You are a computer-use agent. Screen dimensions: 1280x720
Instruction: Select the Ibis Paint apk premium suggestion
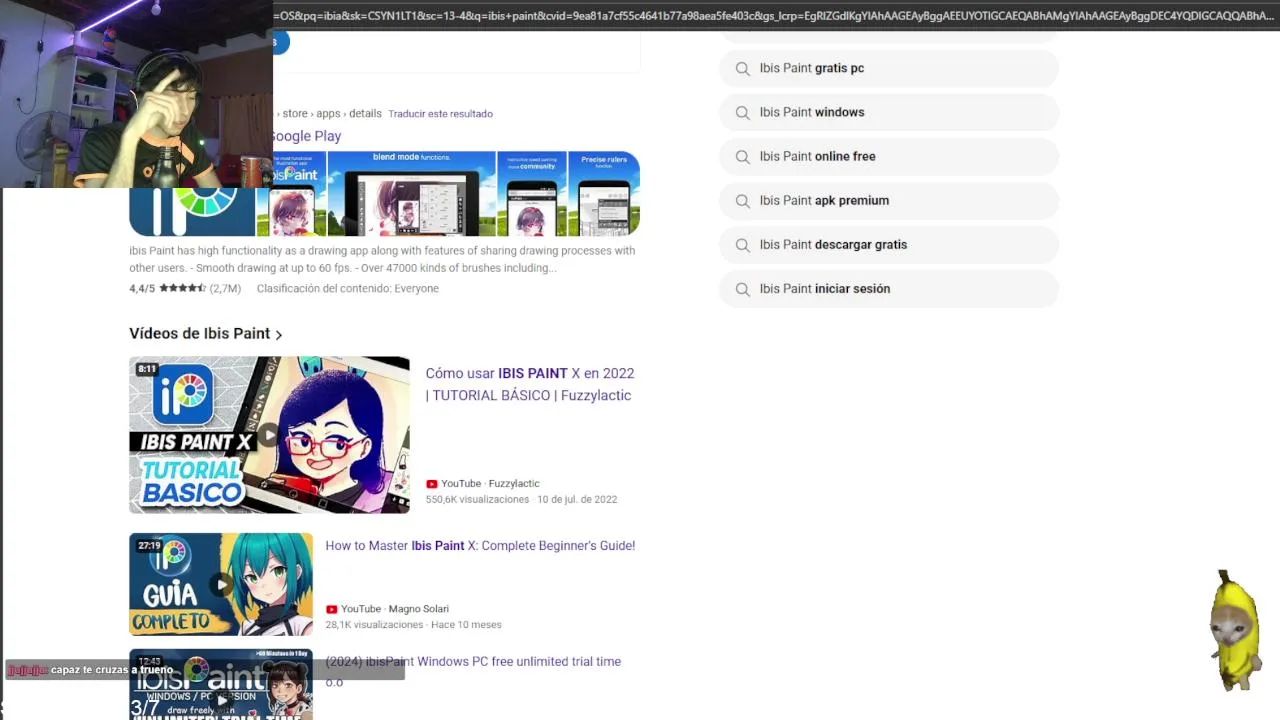(888, 201)
